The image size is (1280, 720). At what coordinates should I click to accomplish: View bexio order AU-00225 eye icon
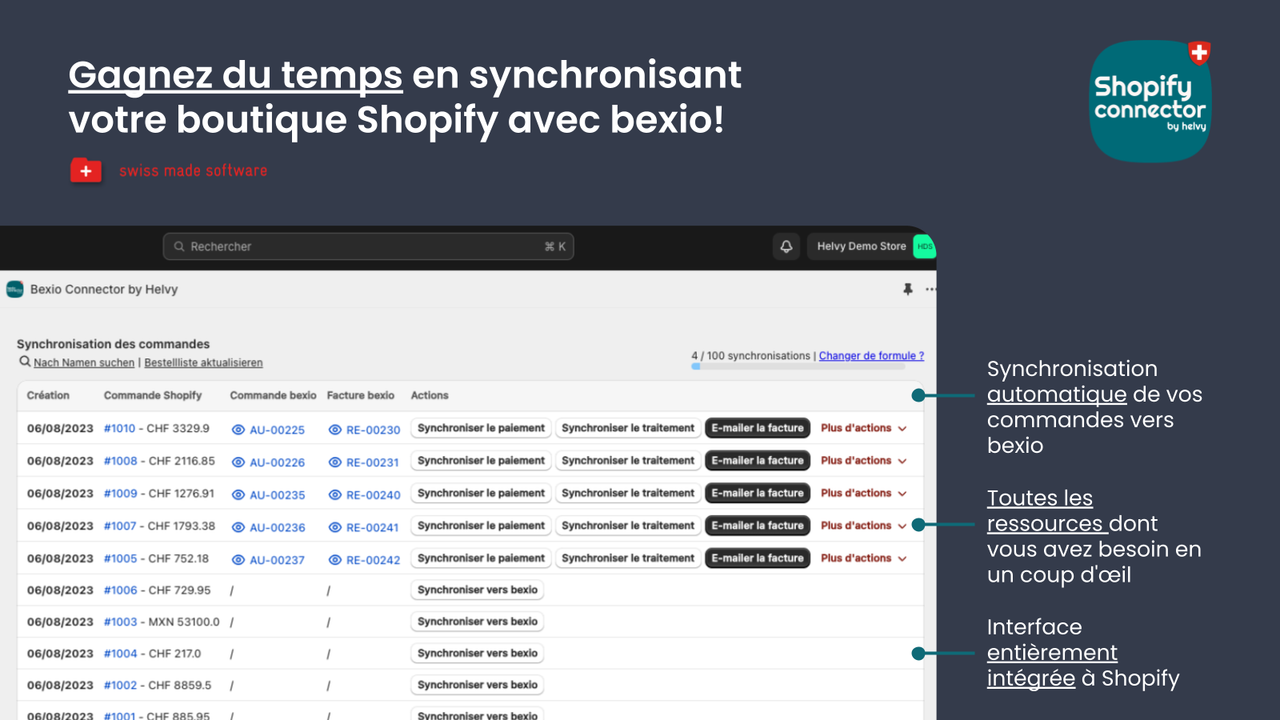coord(238,430)
